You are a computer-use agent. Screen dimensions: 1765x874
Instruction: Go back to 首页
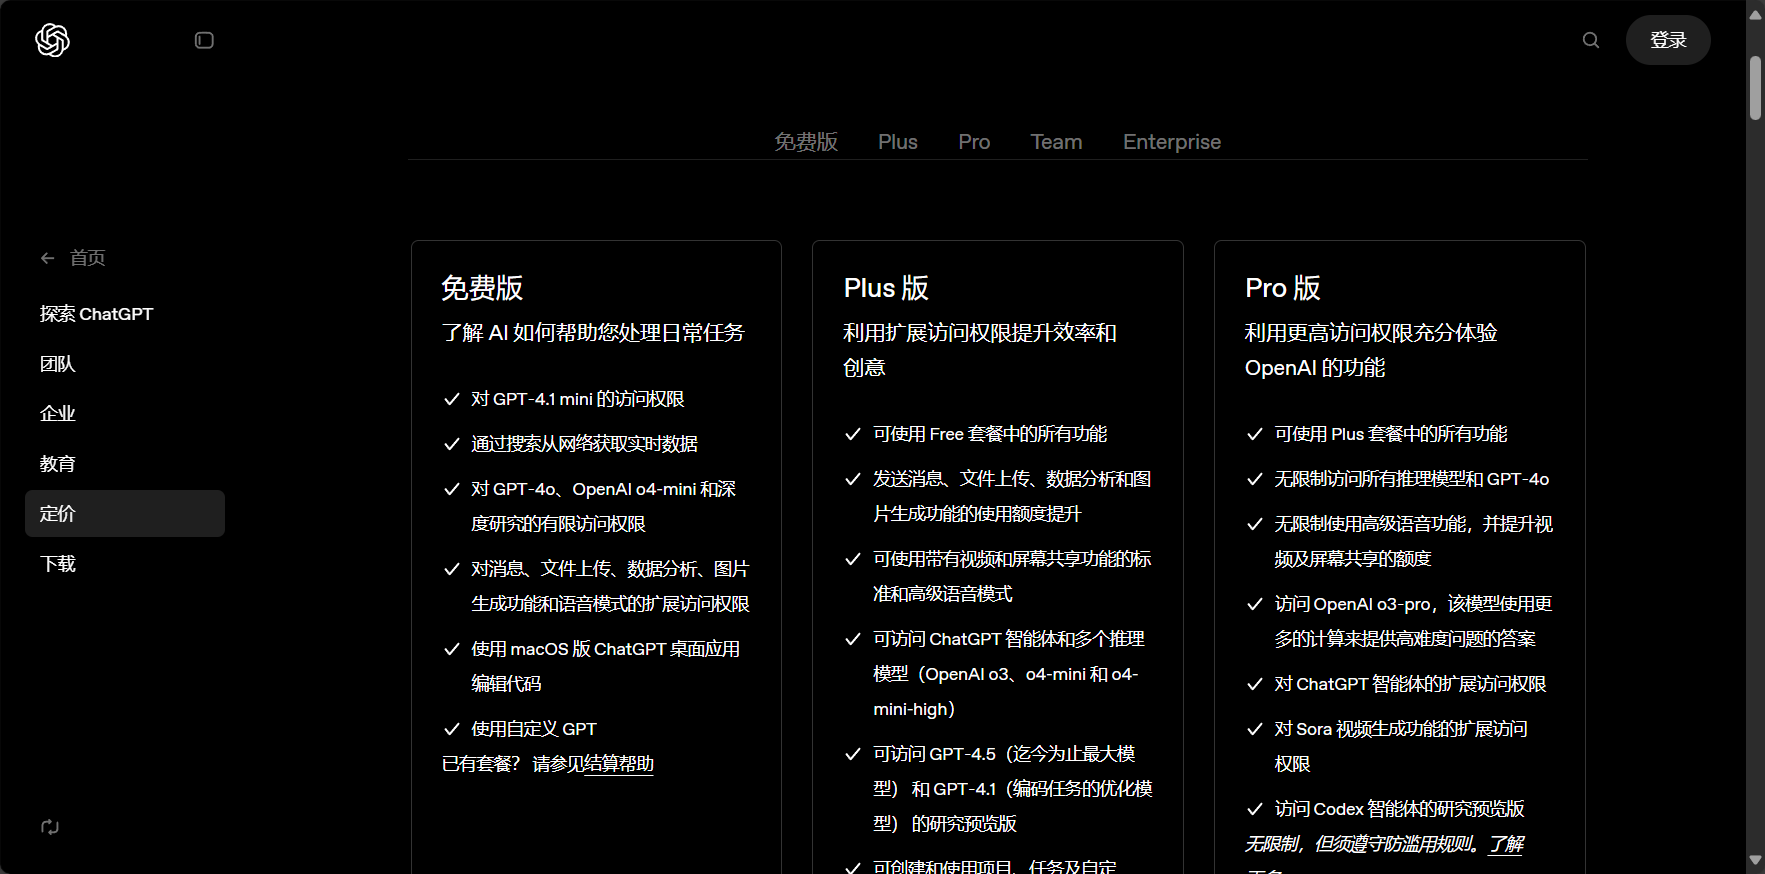point(87,258)
